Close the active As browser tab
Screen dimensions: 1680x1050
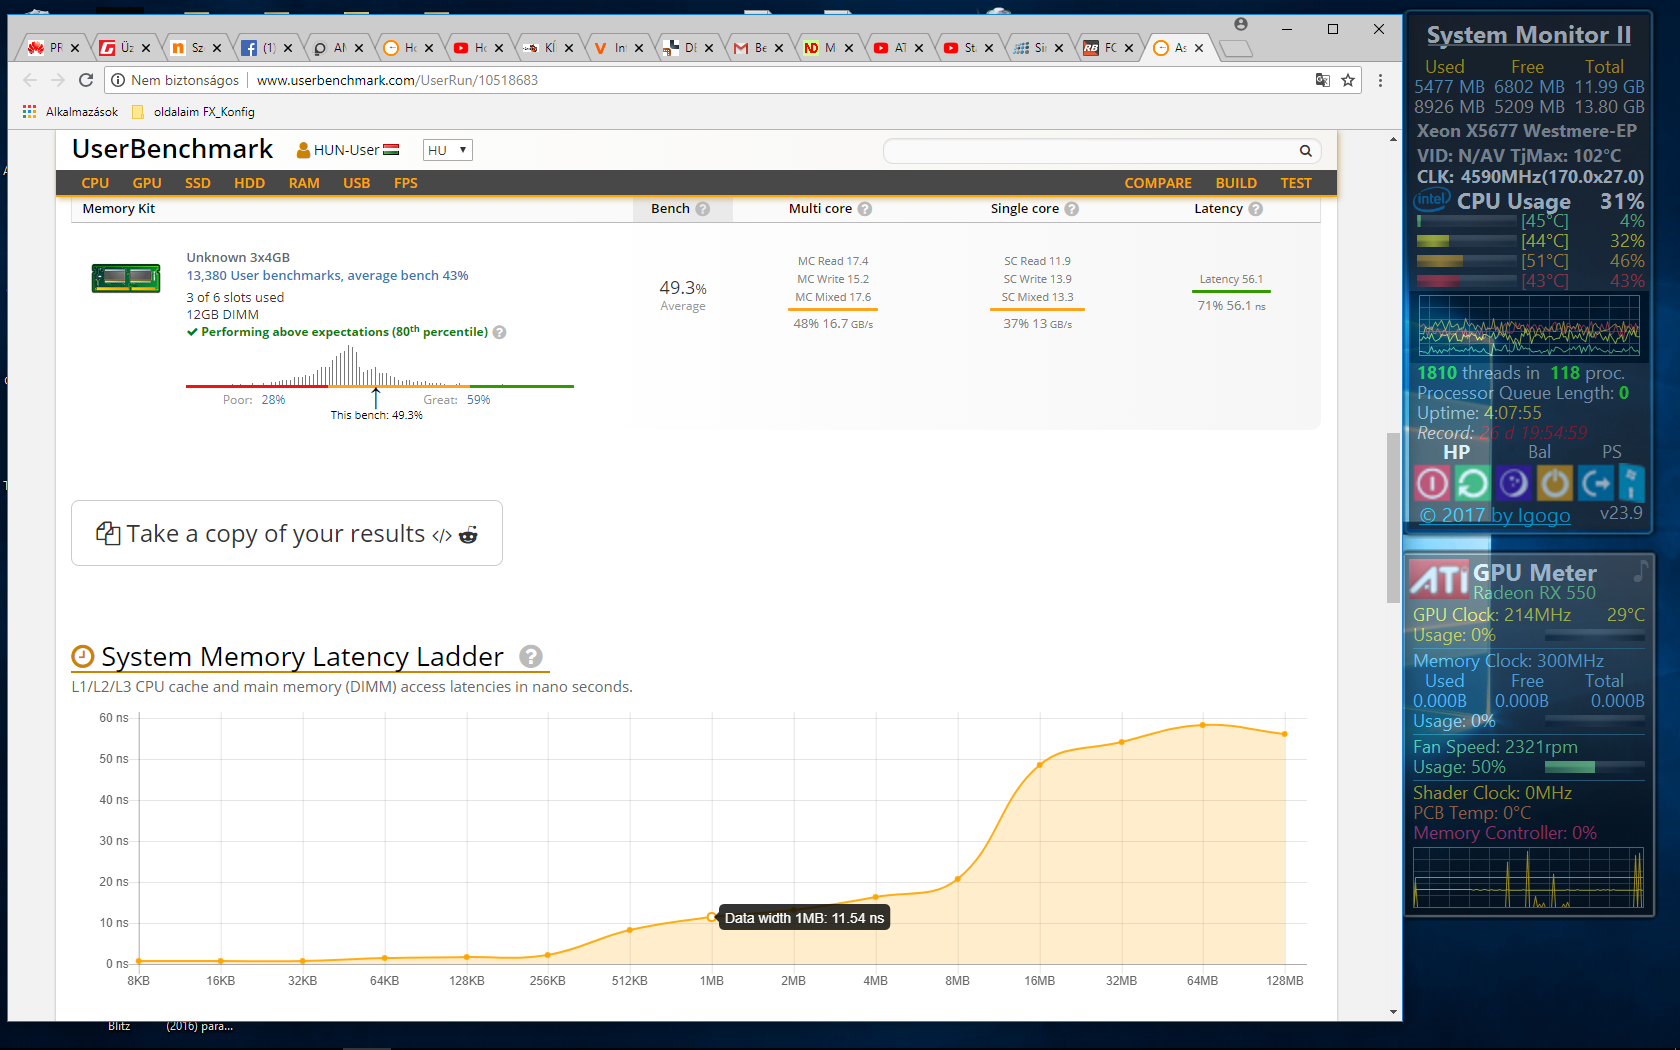1199,48
